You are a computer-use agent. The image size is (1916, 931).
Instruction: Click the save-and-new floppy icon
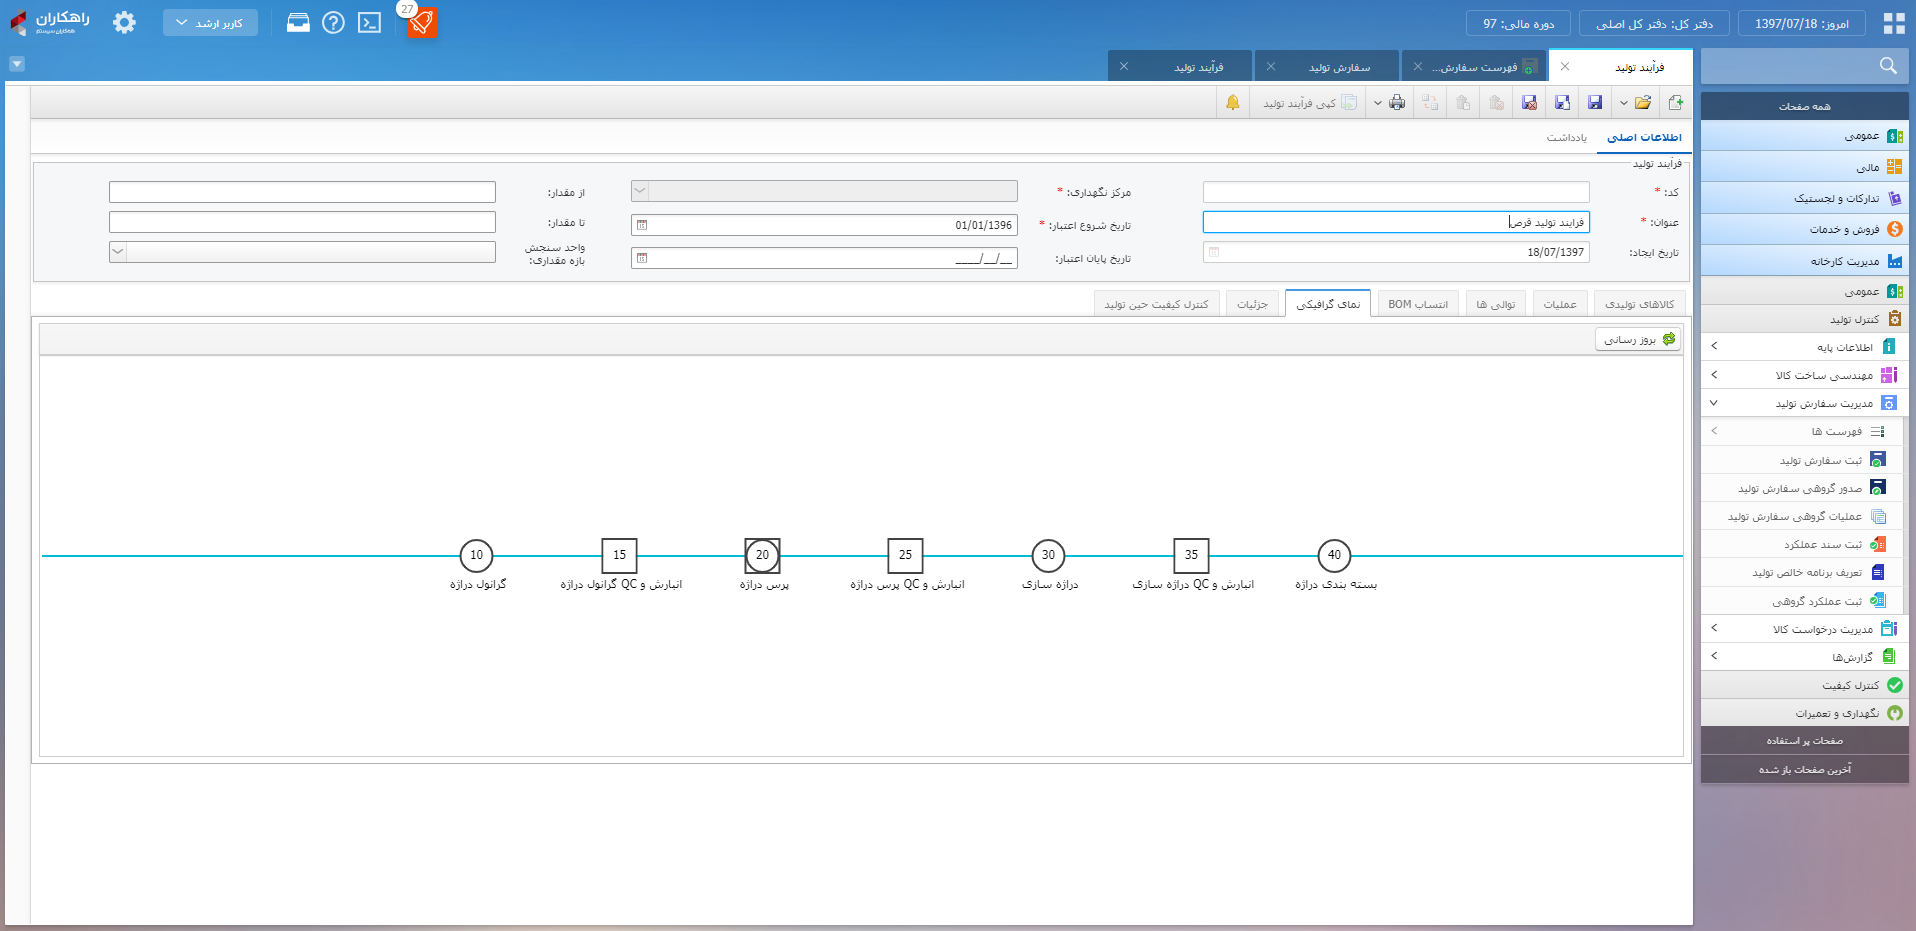click(1562, 103)
